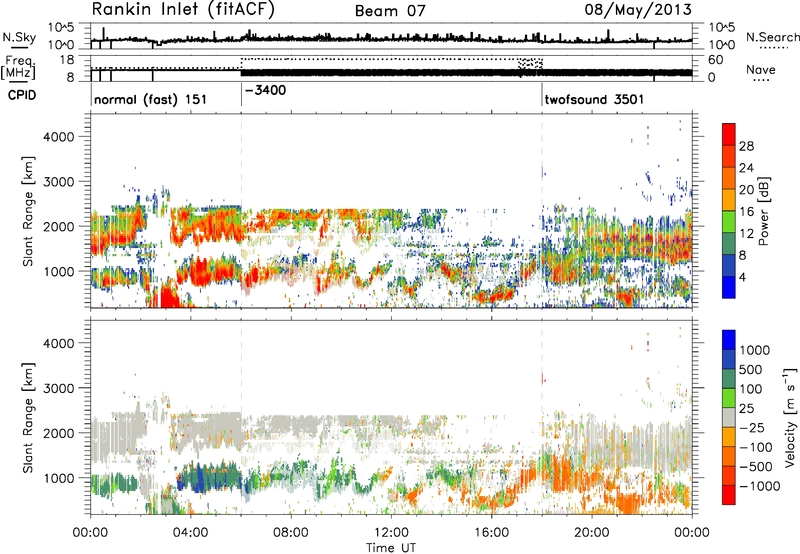Click the N.Sky legend label
Screen dimensions: 800x554
point(19,37)
